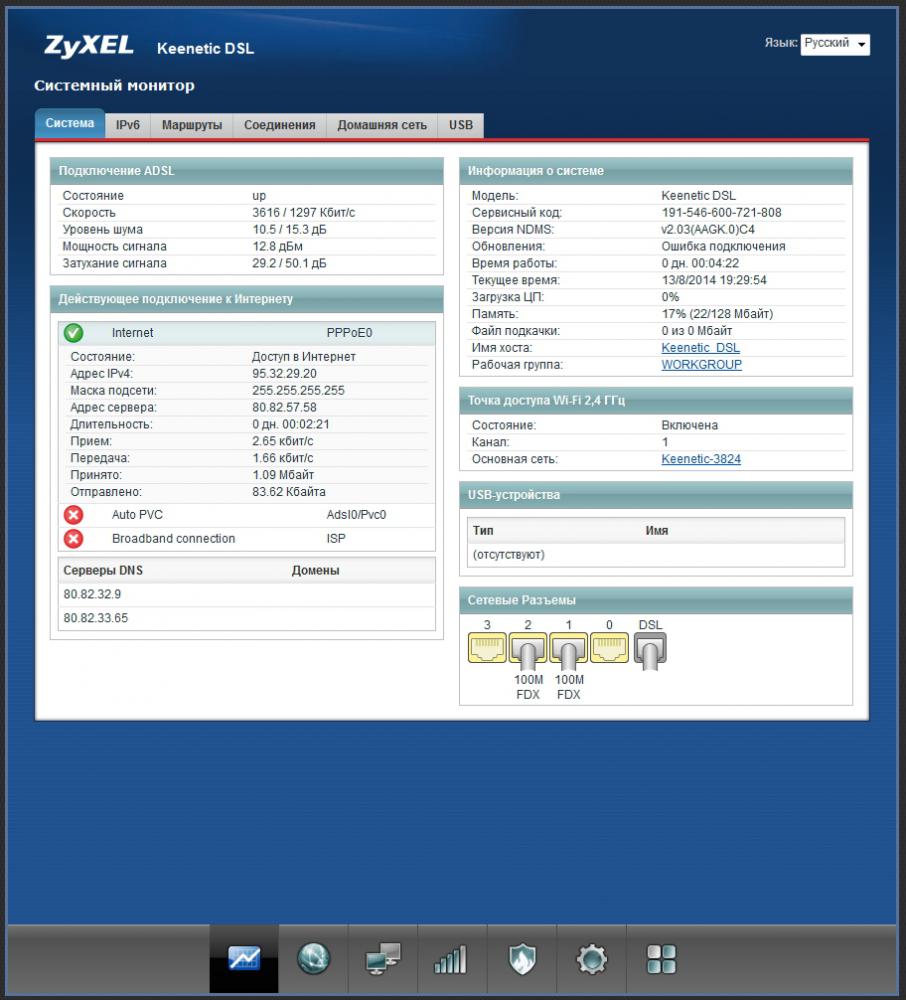Viewport: 906px width, 1000px height.
Task: Open the Wi-Fi signal bars icon
Action: (451, 960)
